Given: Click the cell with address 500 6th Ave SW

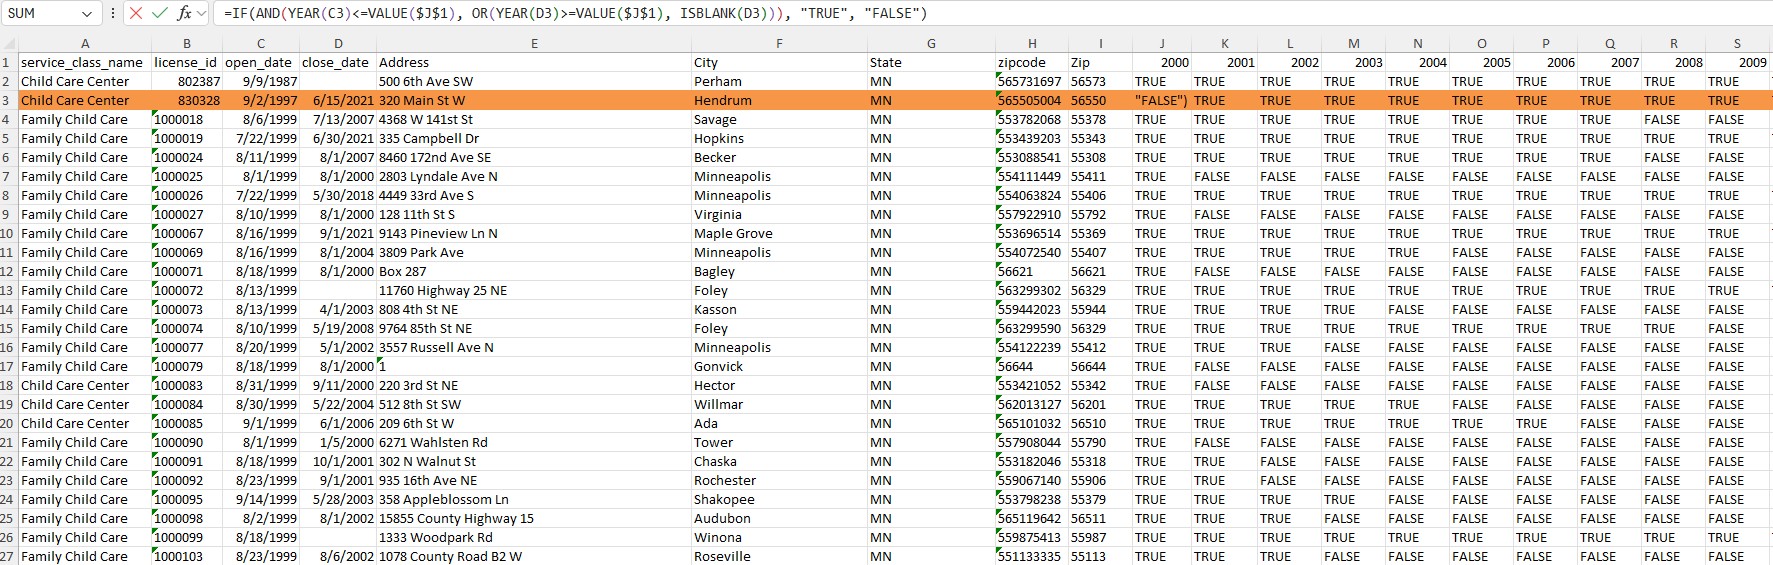Looking at the screenshot, I should pyautogui.click(x=533, y=82).
